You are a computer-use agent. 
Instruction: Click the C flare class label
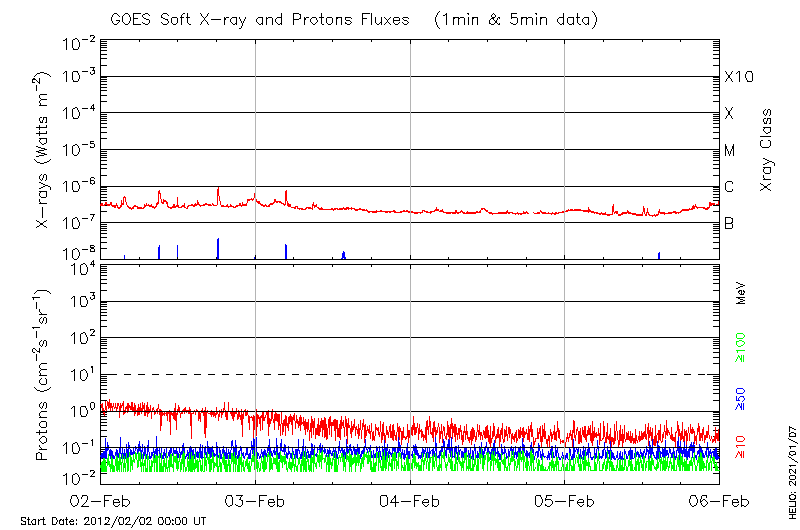click(729, 187)
